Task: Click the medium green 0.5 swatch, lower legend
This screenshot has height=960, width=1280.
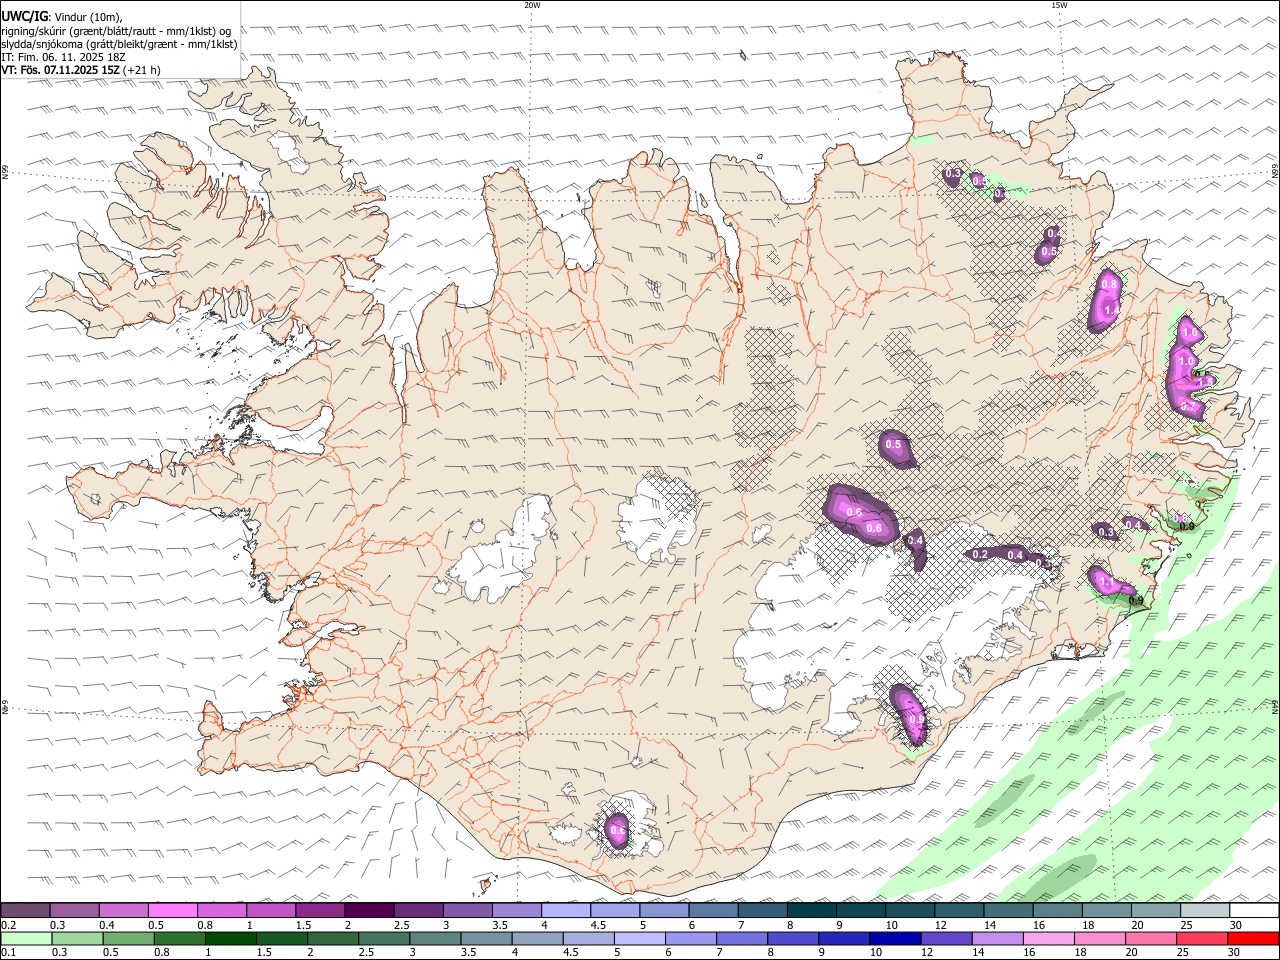Action: pyautogui.click(x=128, y=939)
